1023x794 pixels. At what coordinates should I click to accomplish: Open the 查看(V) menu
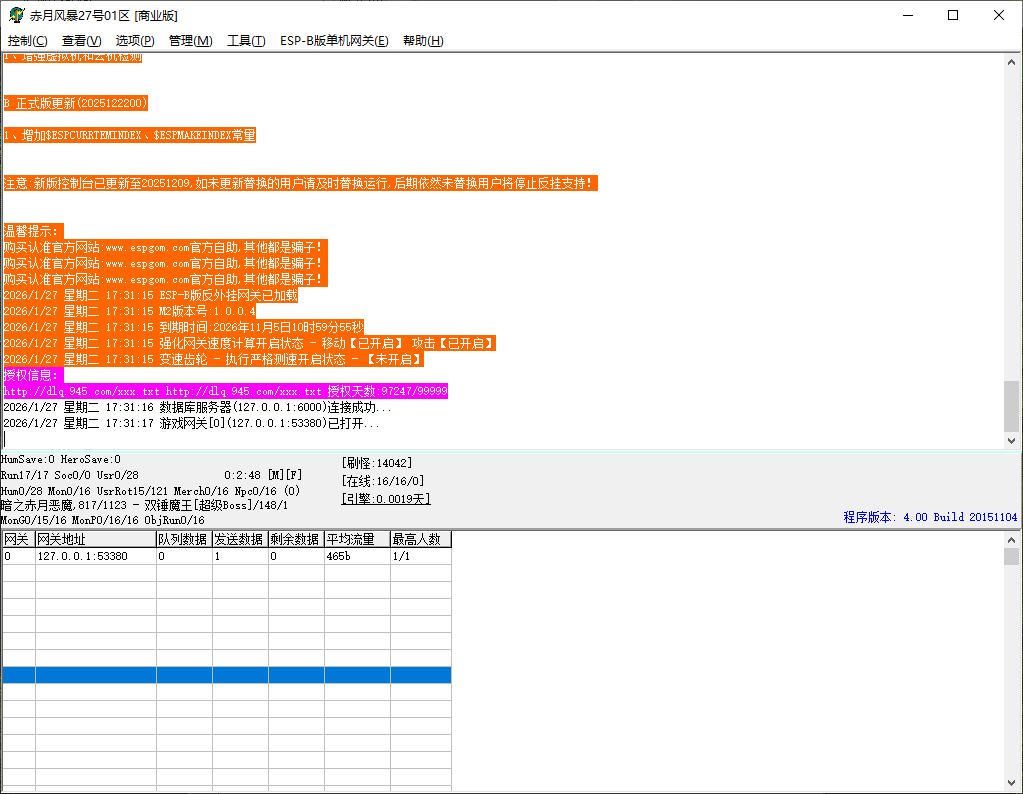(81, 41)
